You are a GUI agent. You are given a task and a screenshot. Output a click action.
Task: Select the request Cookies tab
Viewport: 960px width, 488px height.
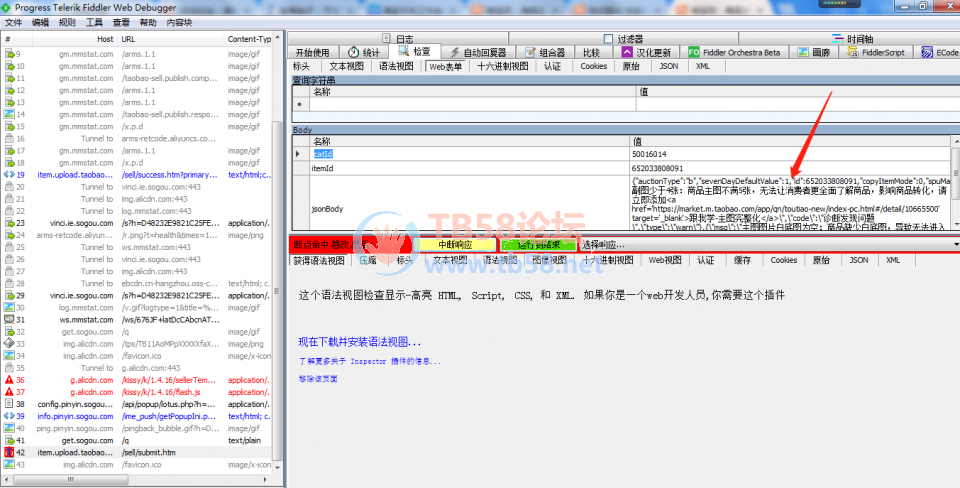click(593, 66)
